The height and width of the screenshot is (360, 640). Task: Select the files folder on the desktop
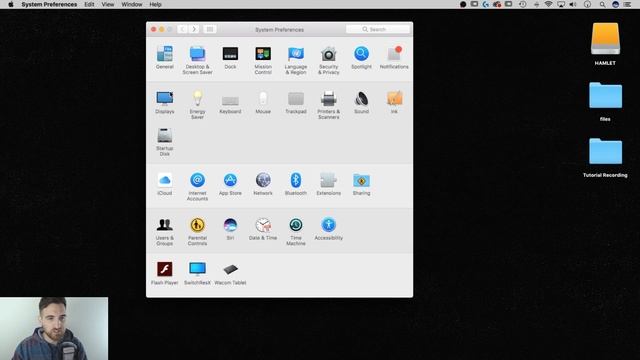pos(605,101)
